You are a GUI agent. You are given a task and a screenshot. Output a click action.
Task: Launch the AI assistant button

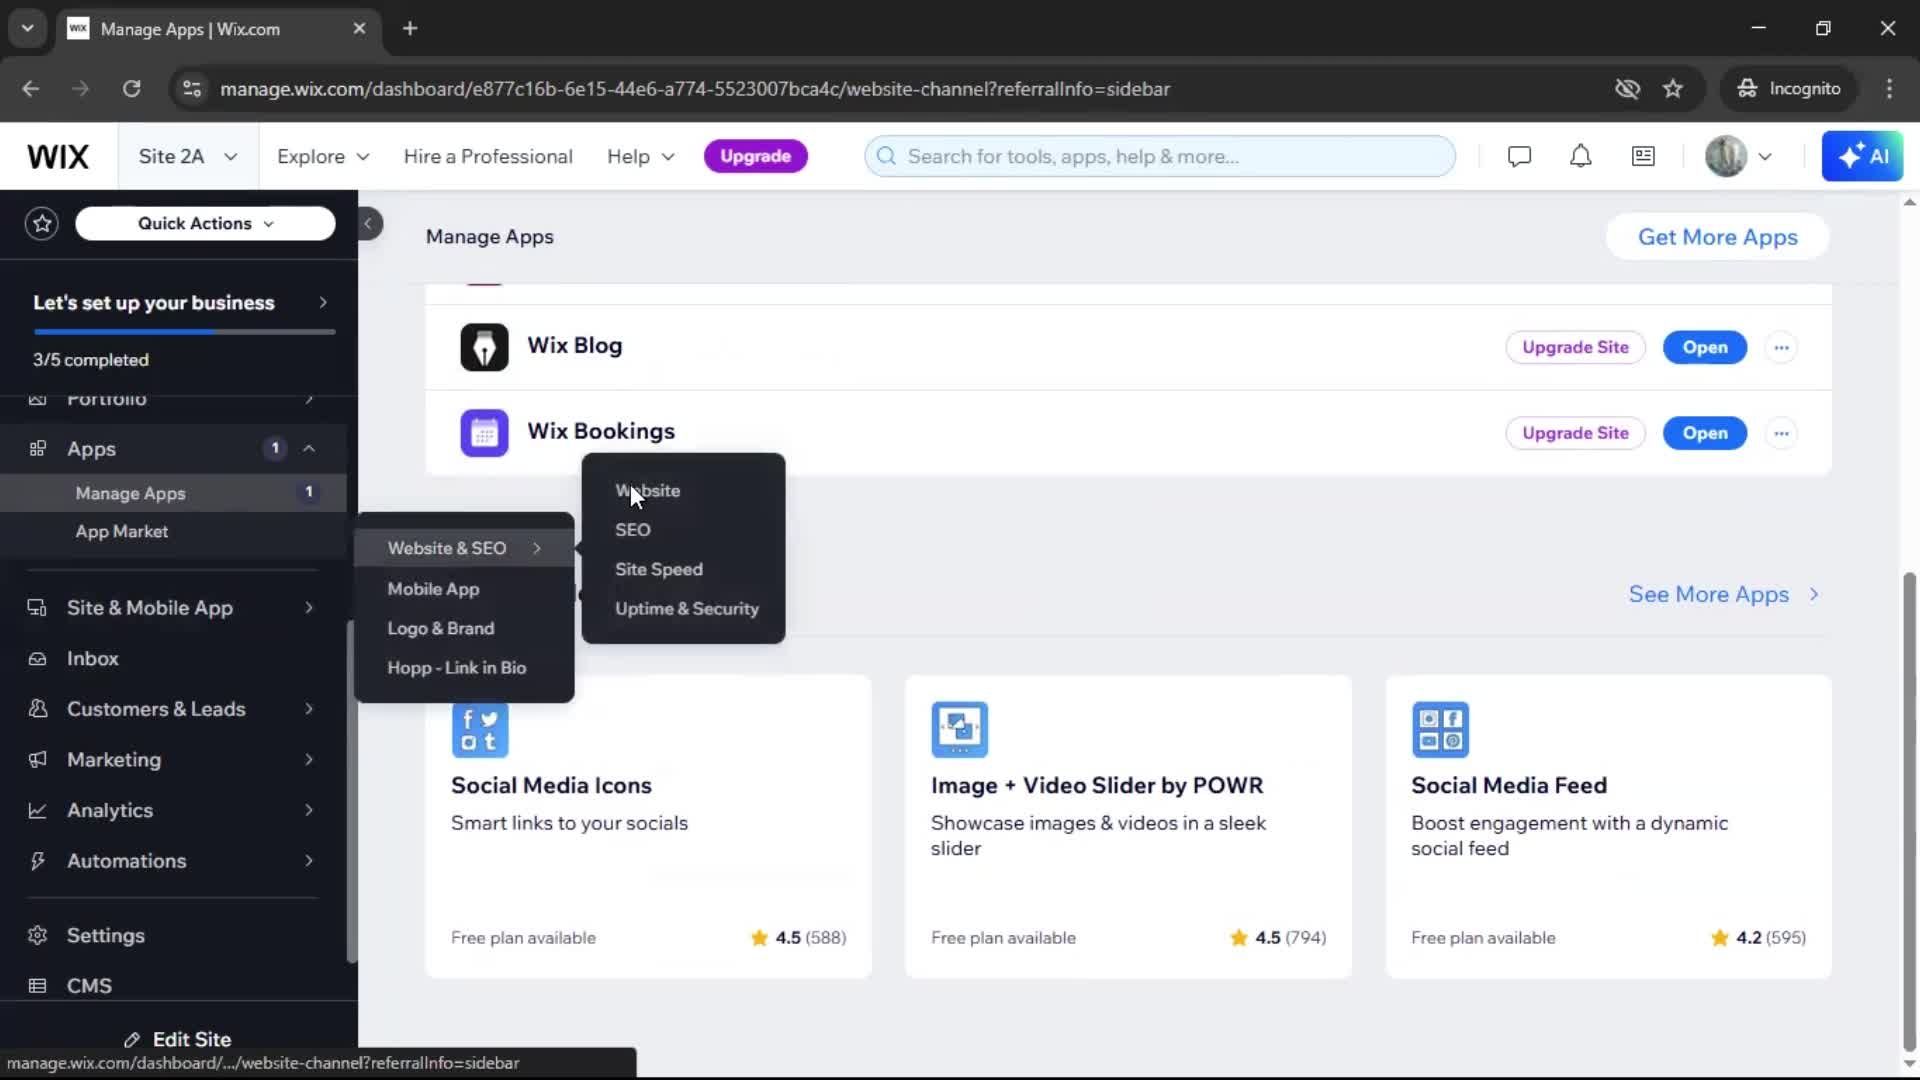1862,157
